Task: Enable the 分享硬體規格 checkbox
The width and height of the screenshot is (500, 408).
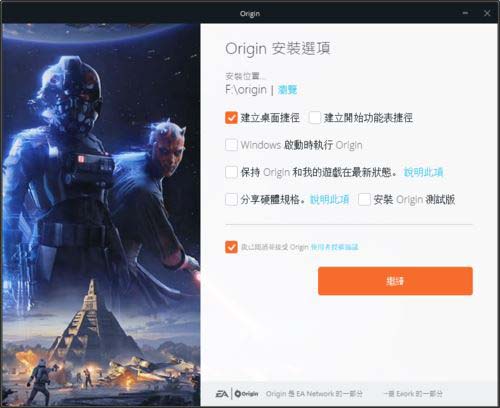Action: tap(231, 200)
